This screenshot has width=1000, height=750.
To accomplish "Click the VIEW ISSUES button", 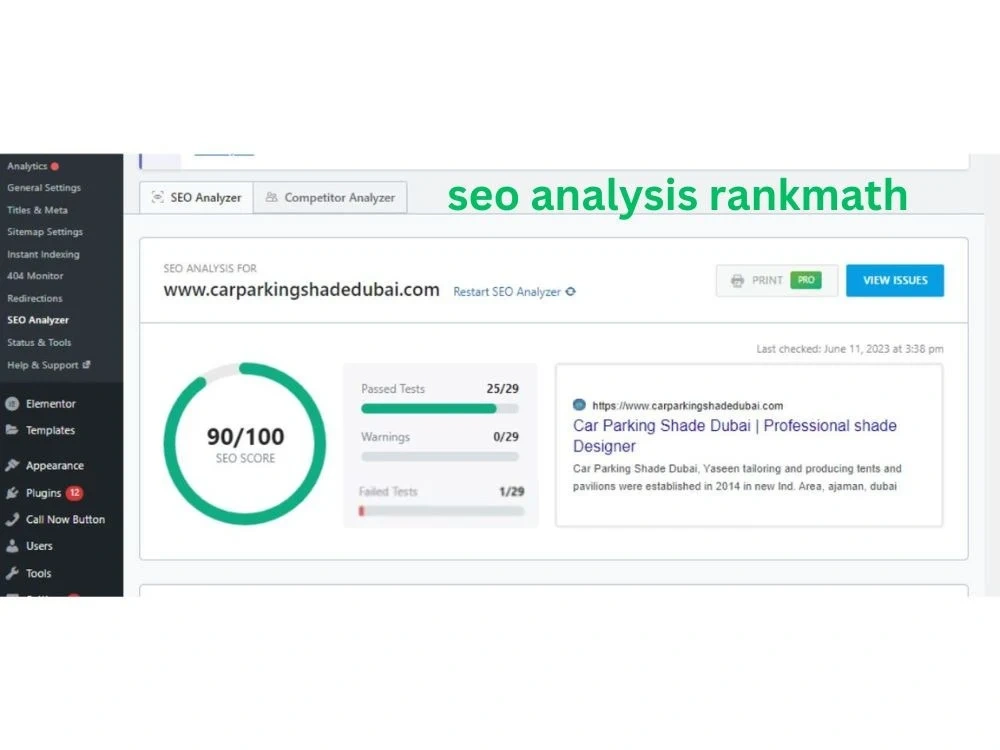I will tap(895, 281).
